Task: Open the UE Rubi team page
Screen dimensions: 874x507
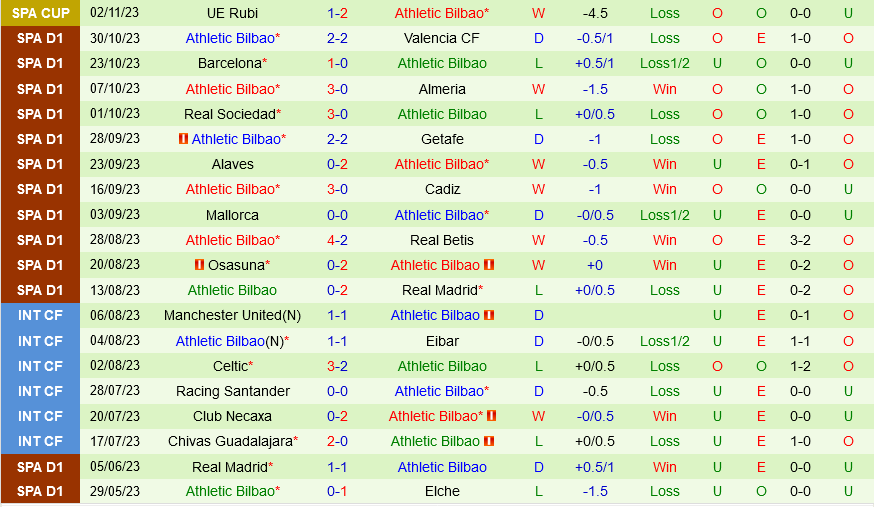Action: pos(232,13)
